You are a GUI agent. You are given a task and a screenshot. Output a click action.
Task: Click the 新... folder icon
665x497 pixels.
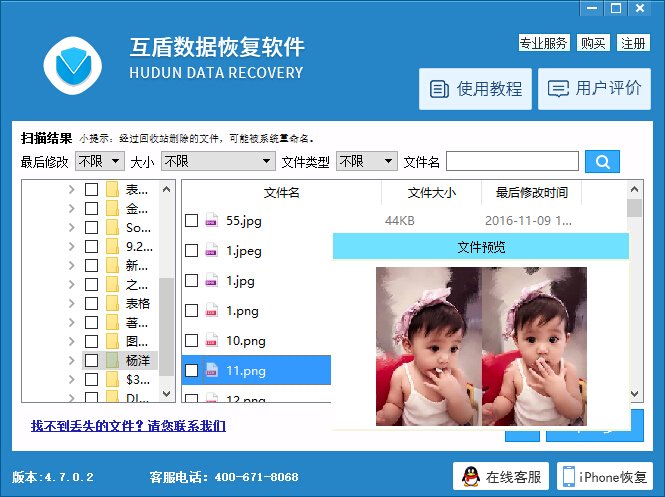tap(112, 265)
